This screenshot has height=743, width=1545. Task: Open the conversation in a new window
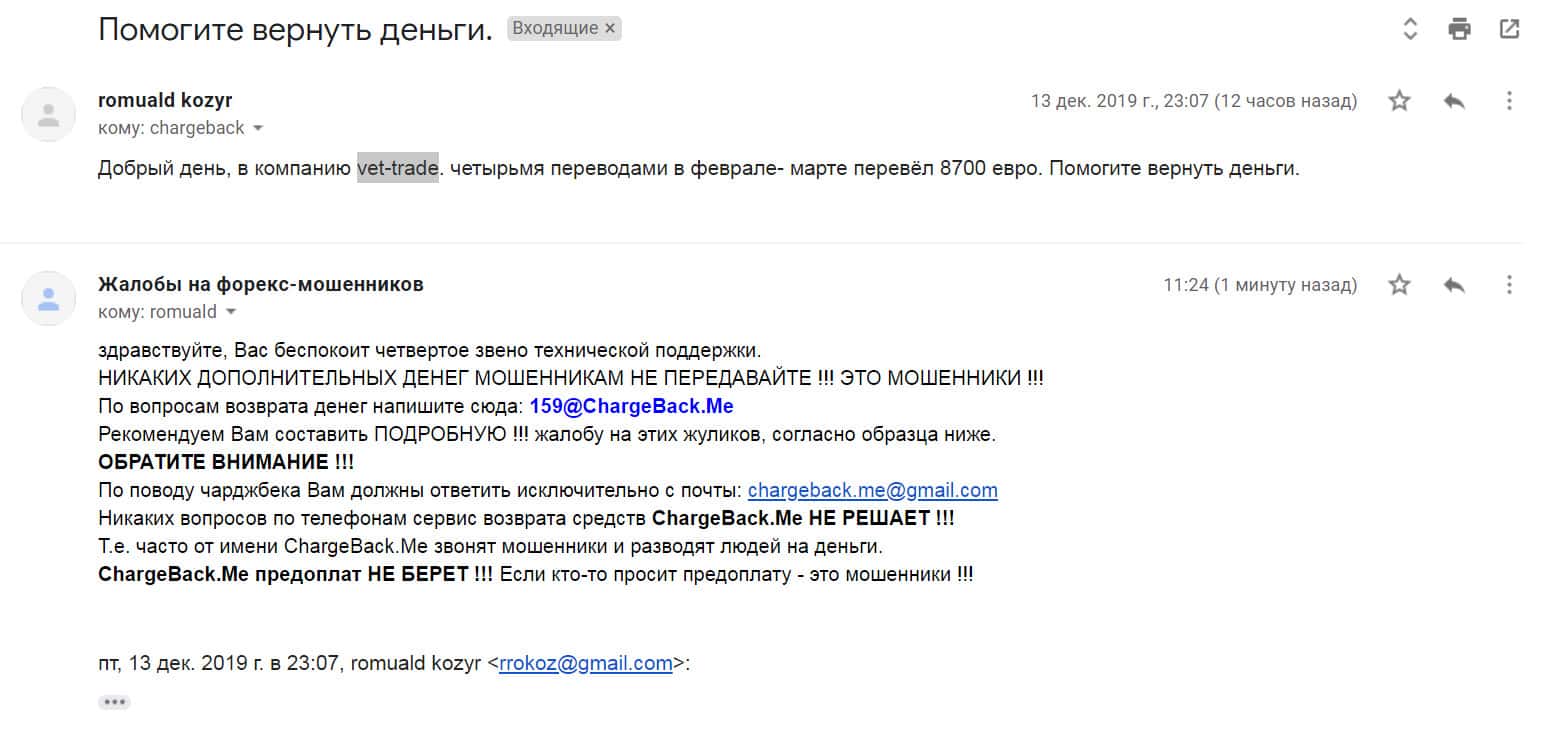tap(1509, 29)
